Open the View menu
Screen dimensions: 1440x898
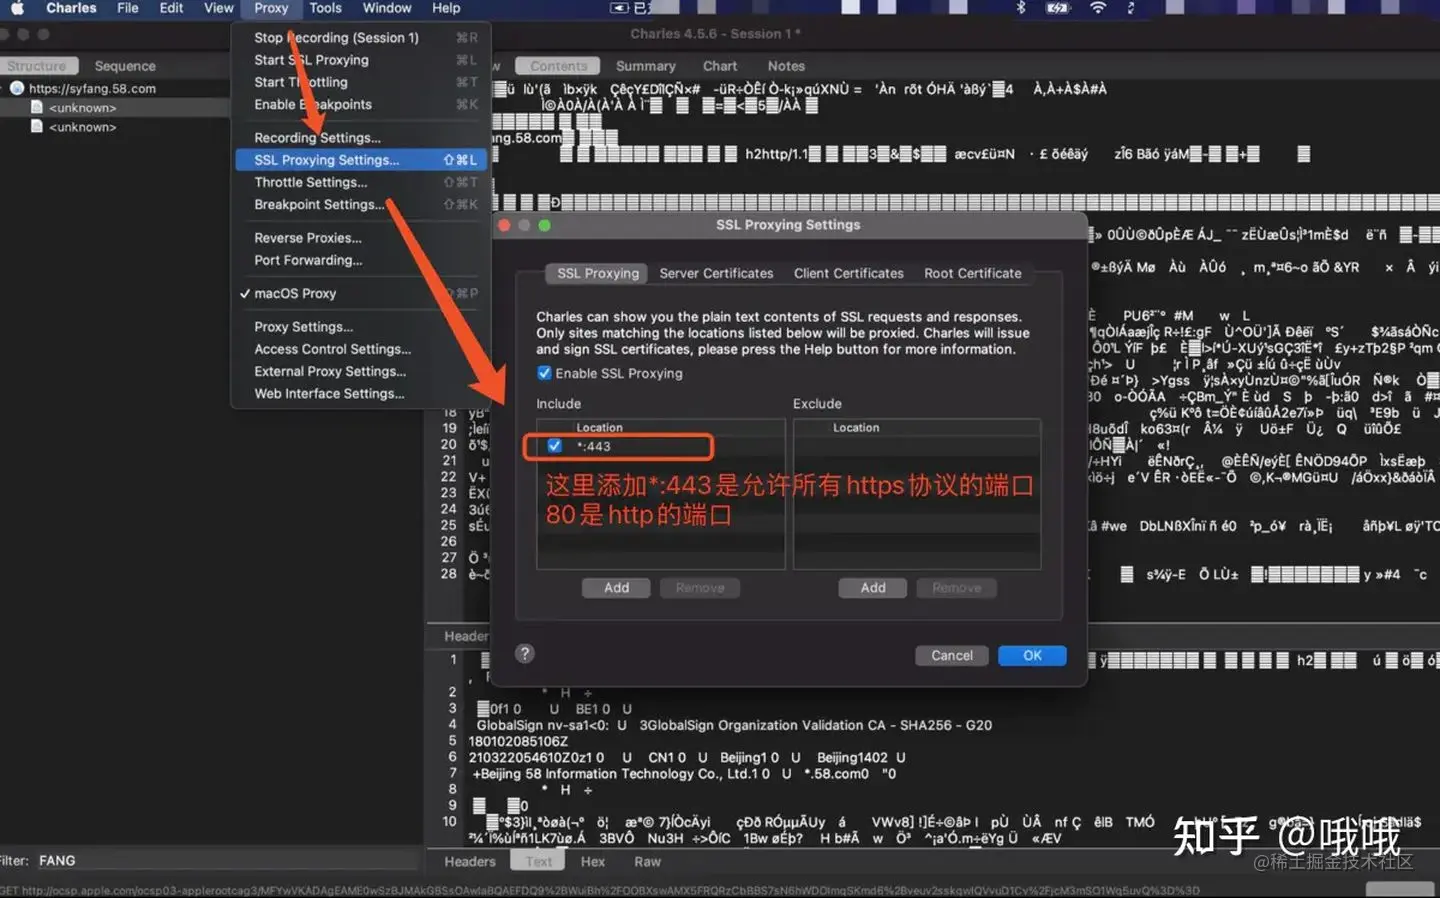pos(219,8)
